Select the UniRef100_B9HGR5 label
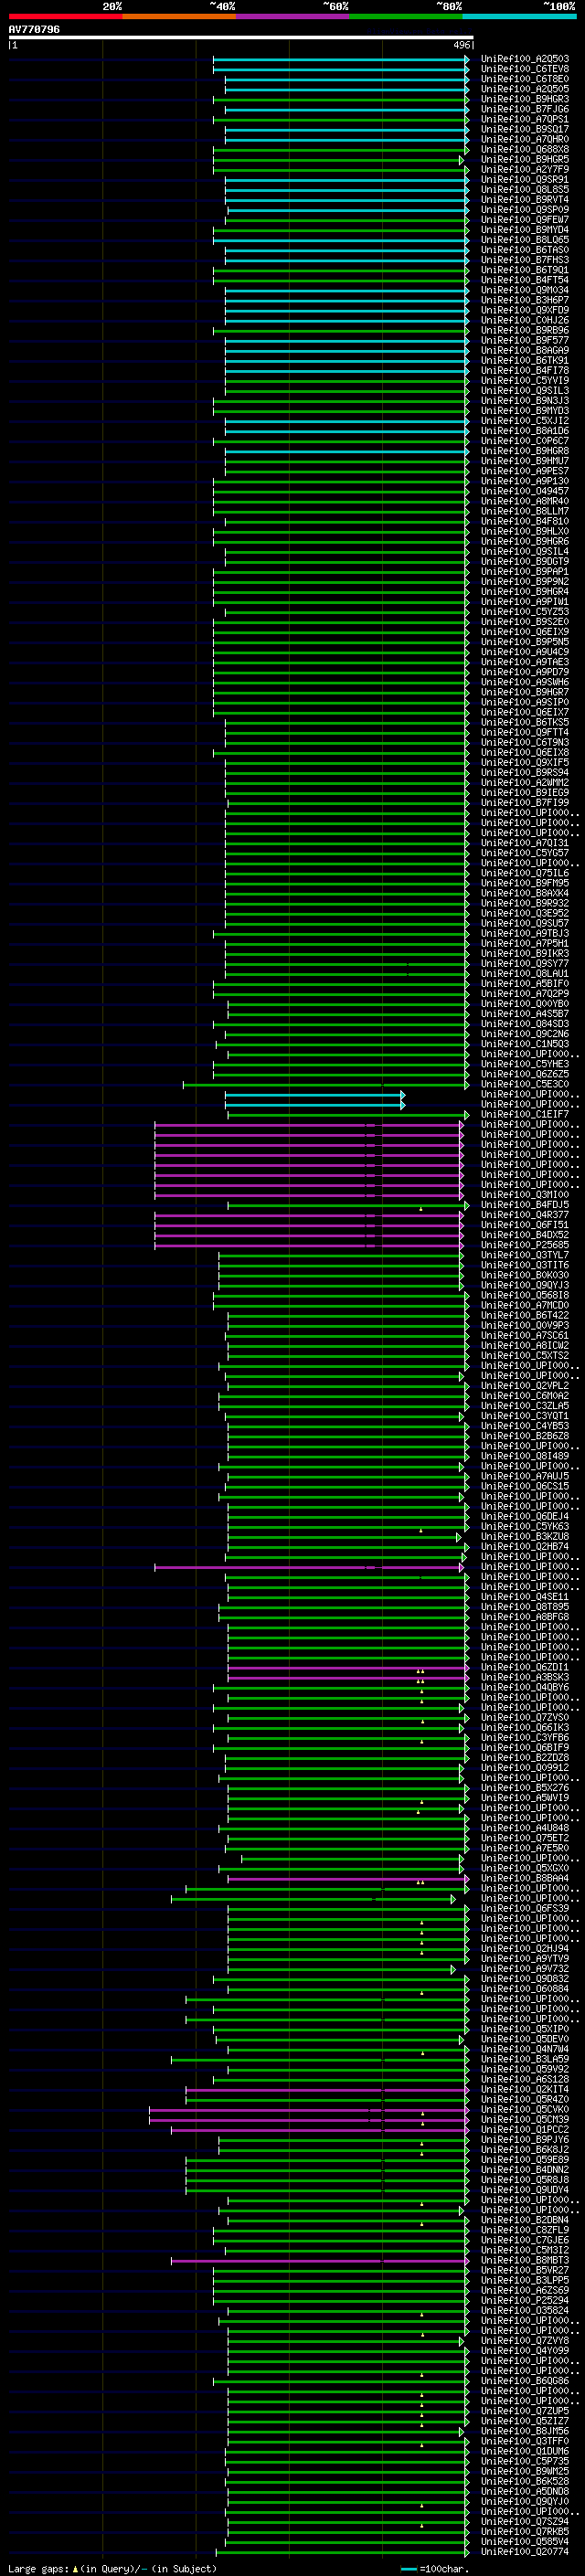585x2576 pixels. pos(525,159)
